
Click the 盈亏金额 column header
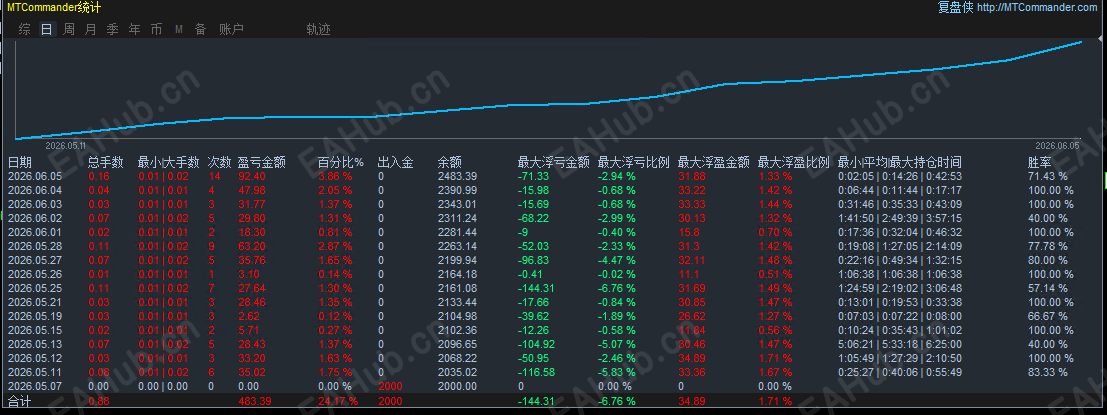pos(261,163)
